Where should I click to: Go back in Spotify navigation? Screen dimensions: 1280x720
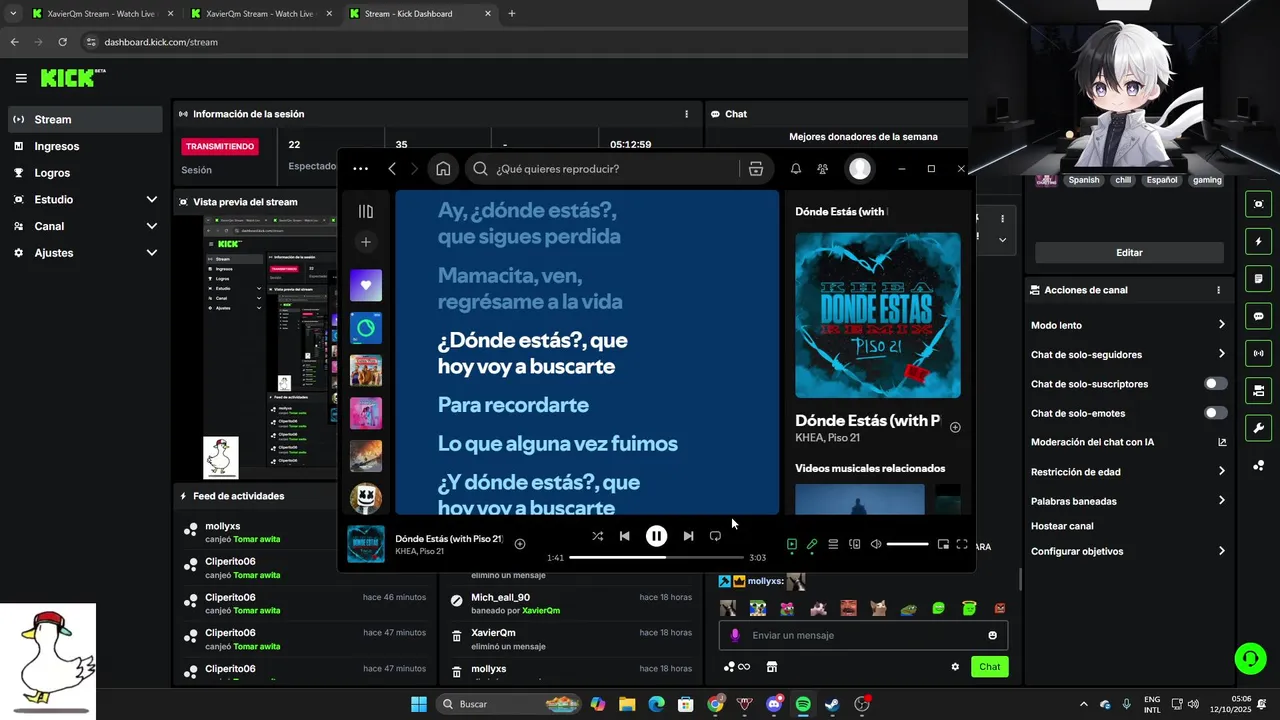392,169
